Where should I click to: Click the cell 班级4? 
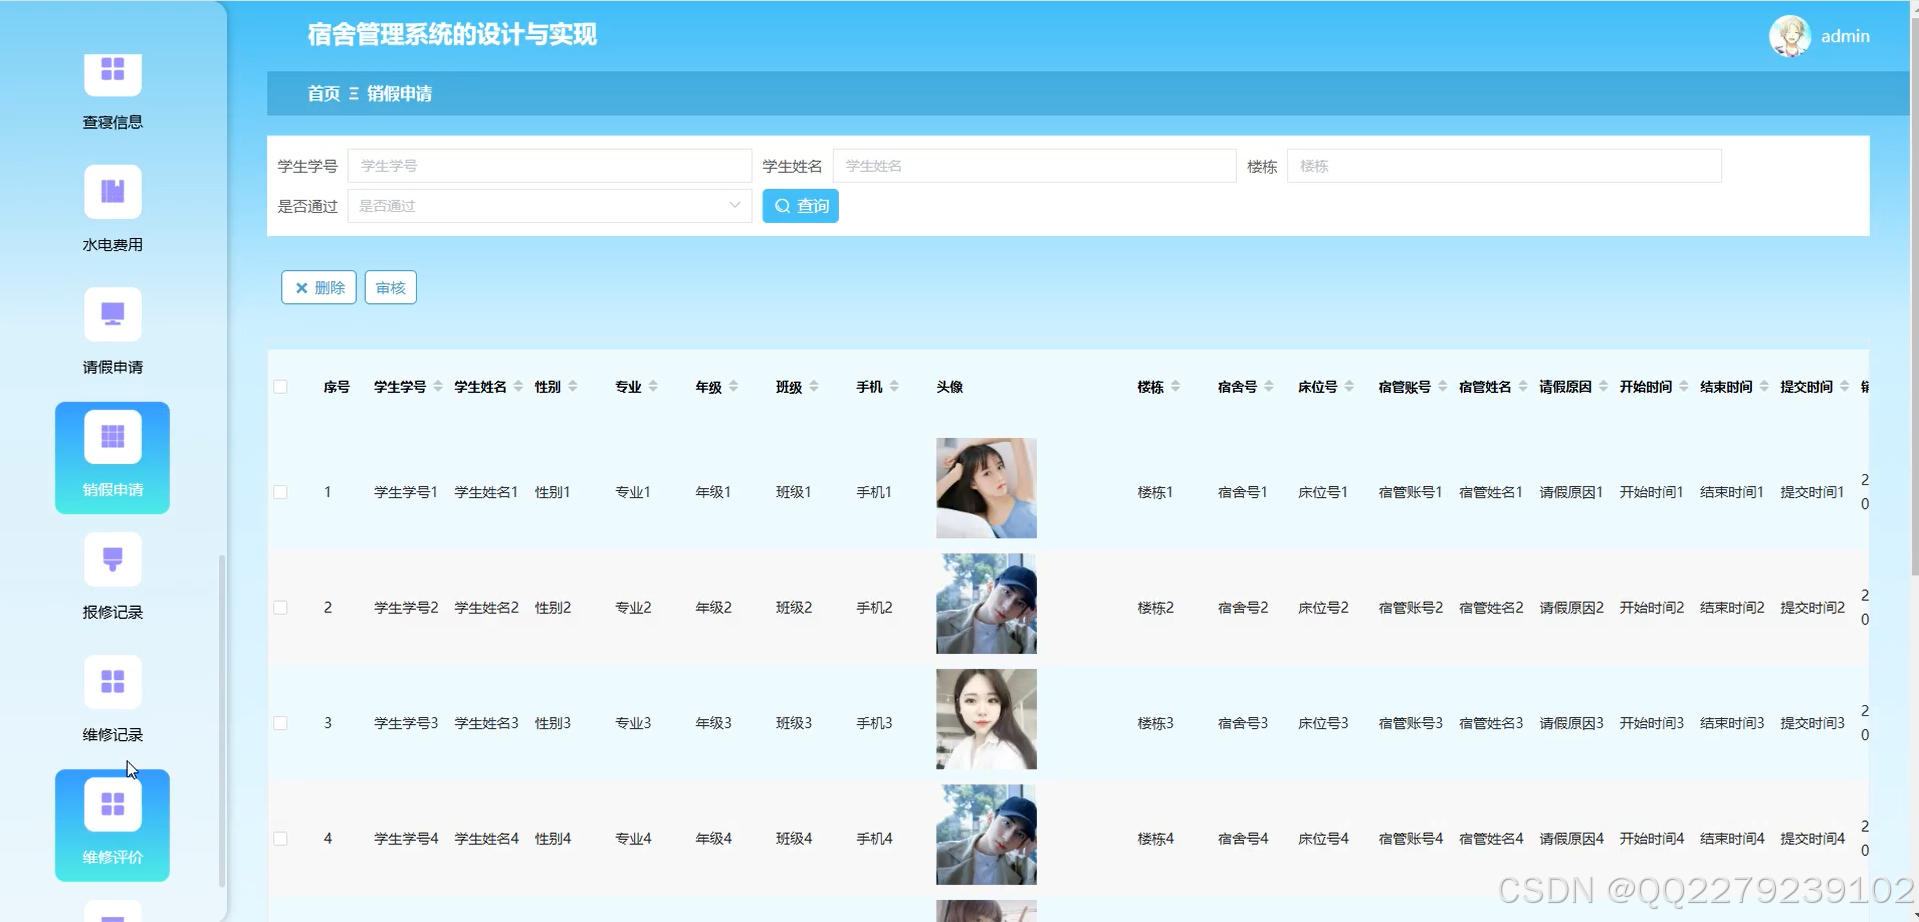[794, 839]
